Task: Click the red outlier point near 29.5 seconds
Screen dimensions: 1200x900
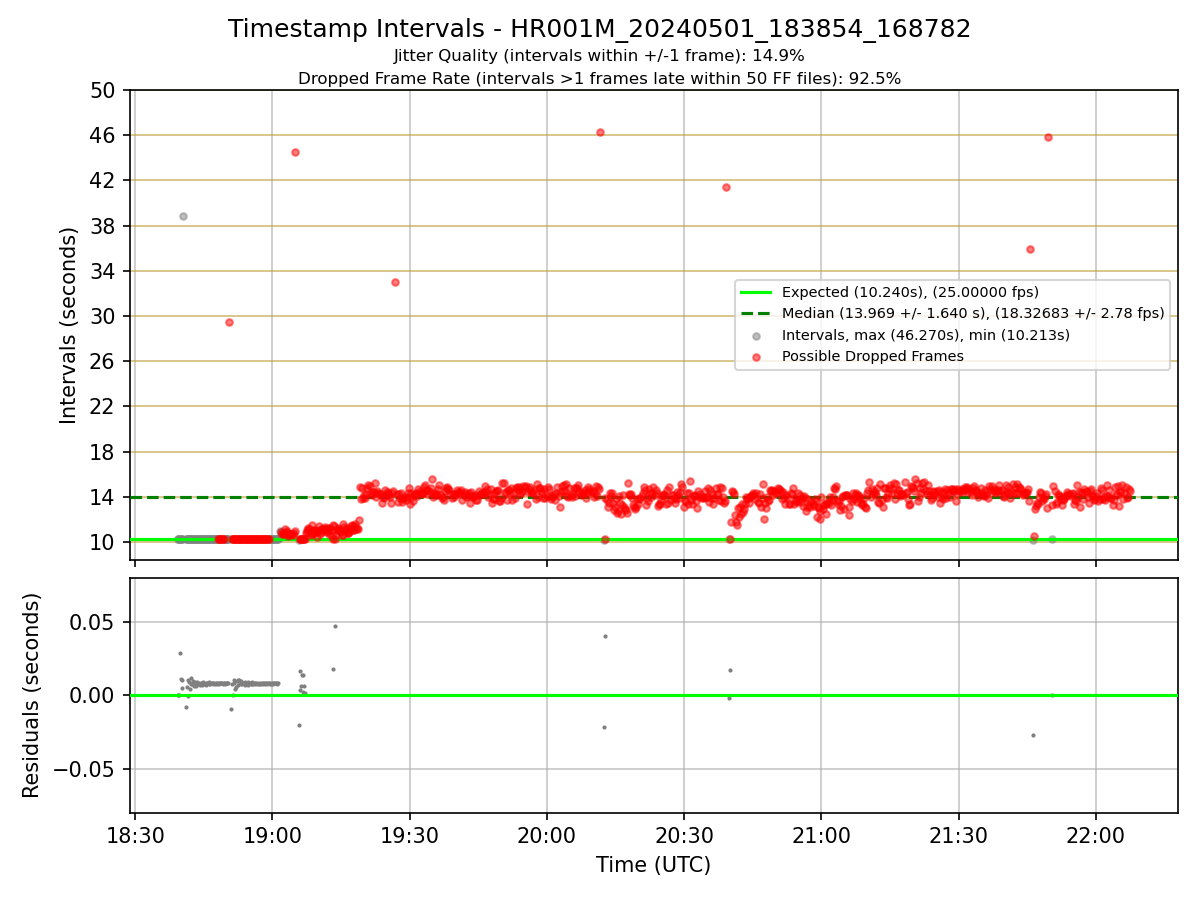Action: click(x=229, y=322)
